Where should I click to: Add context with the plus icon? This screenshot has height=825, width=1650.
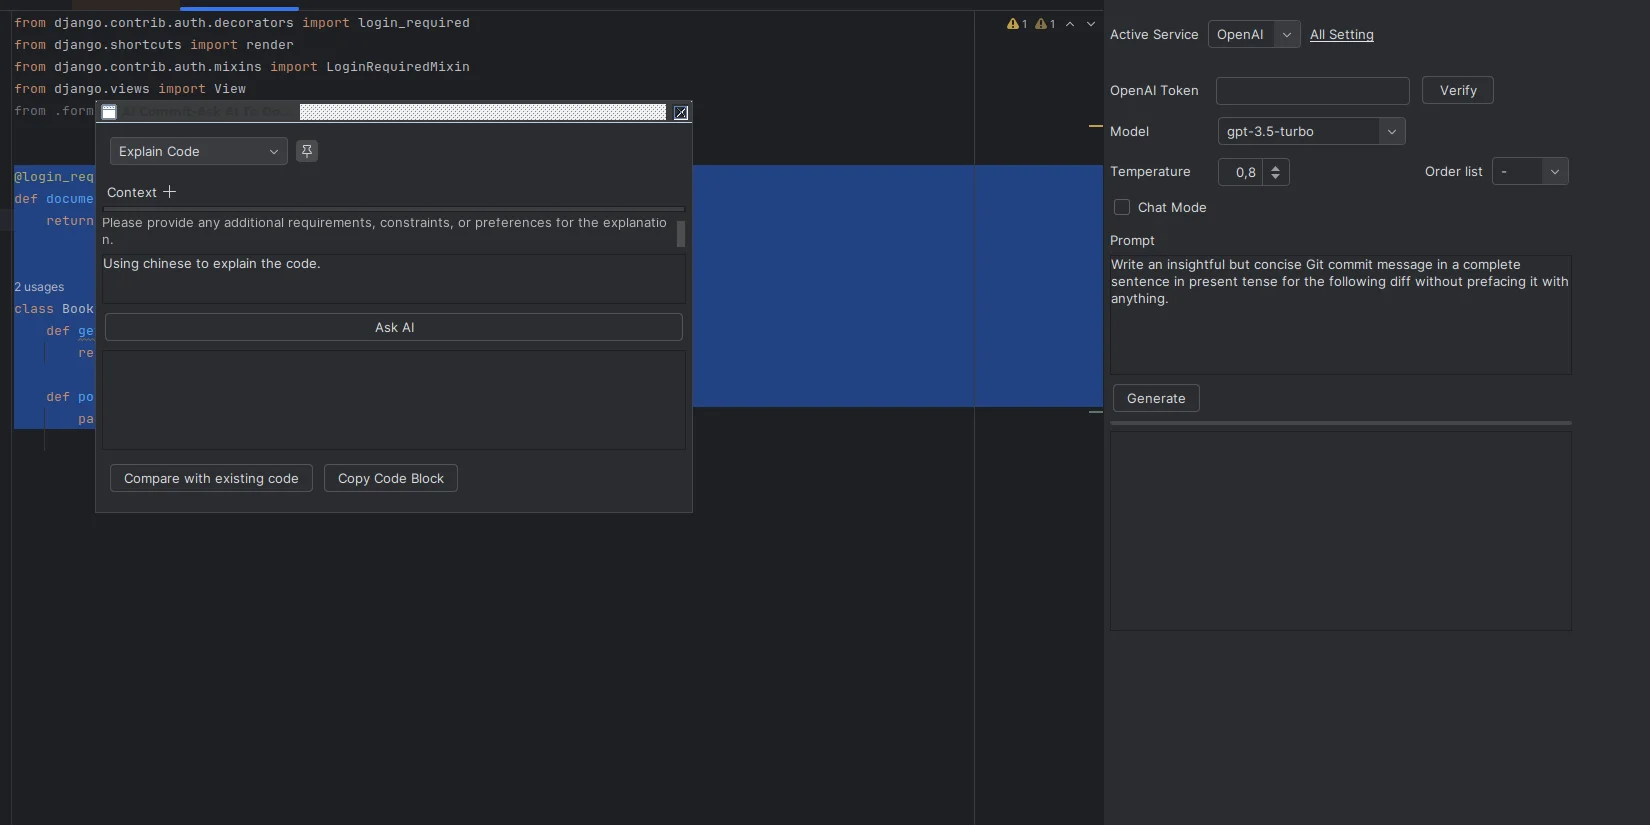pyautogui.click(x=169, y=192)
